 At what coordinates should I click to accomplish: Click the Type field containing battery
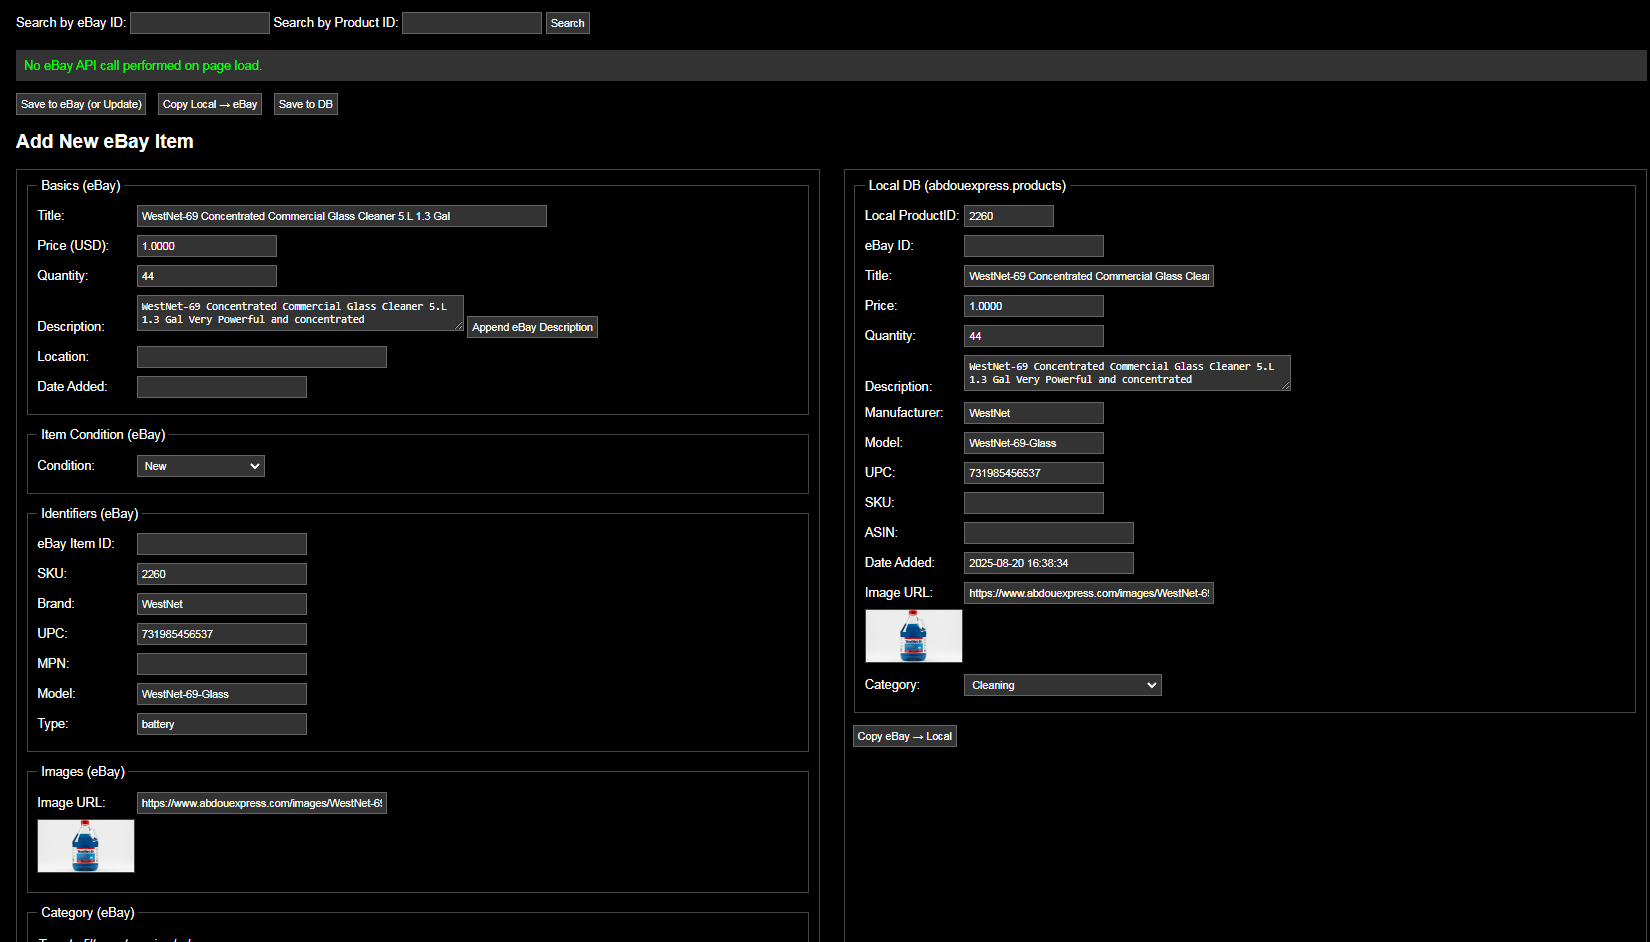(221, 724)
